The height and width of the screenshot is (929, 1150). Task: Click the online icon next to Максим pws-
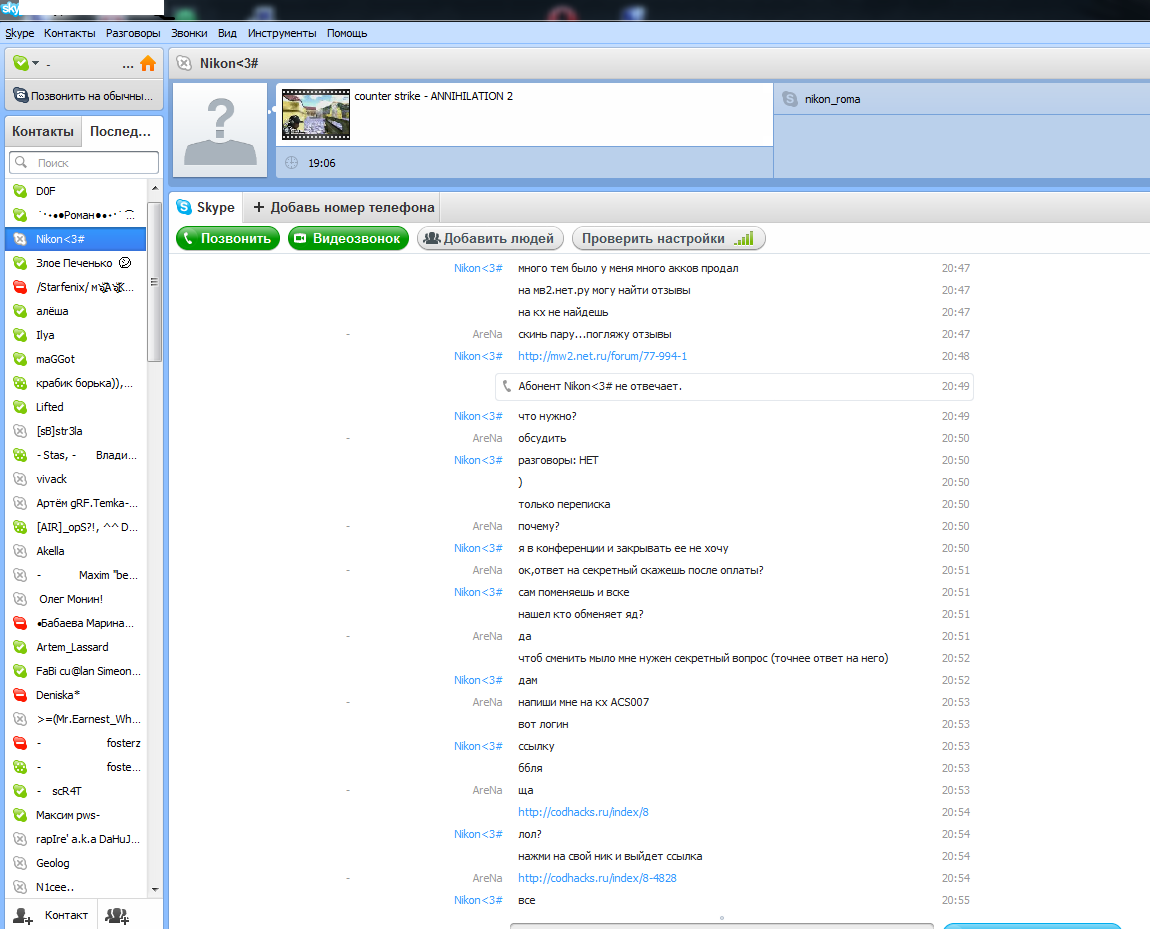[21, 815]
